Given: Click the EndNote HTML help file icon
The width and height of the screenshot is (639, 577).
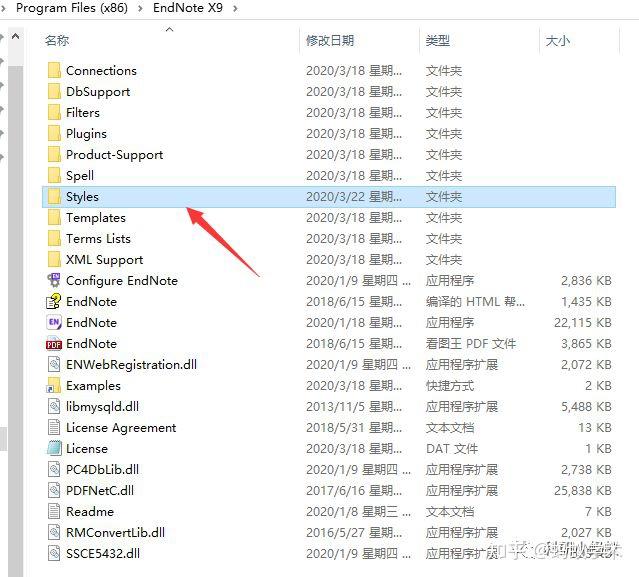Looking at the screenshot, I should click(x=54, y=302).
